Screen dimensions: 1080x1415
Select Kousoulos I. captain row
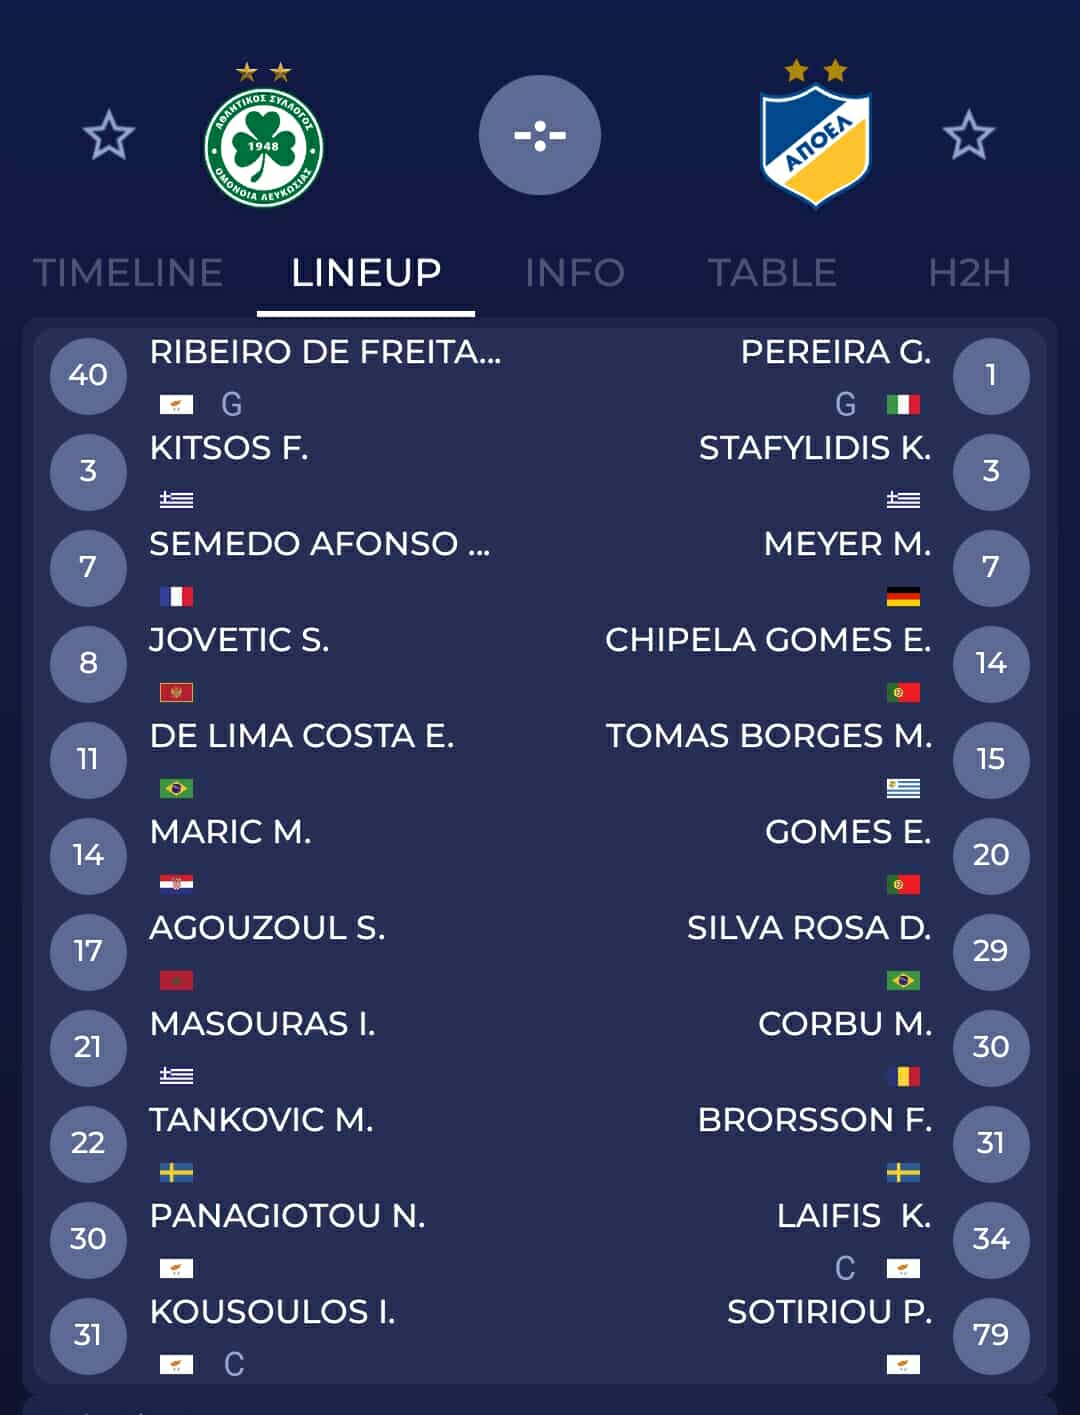pos(272,1312)
